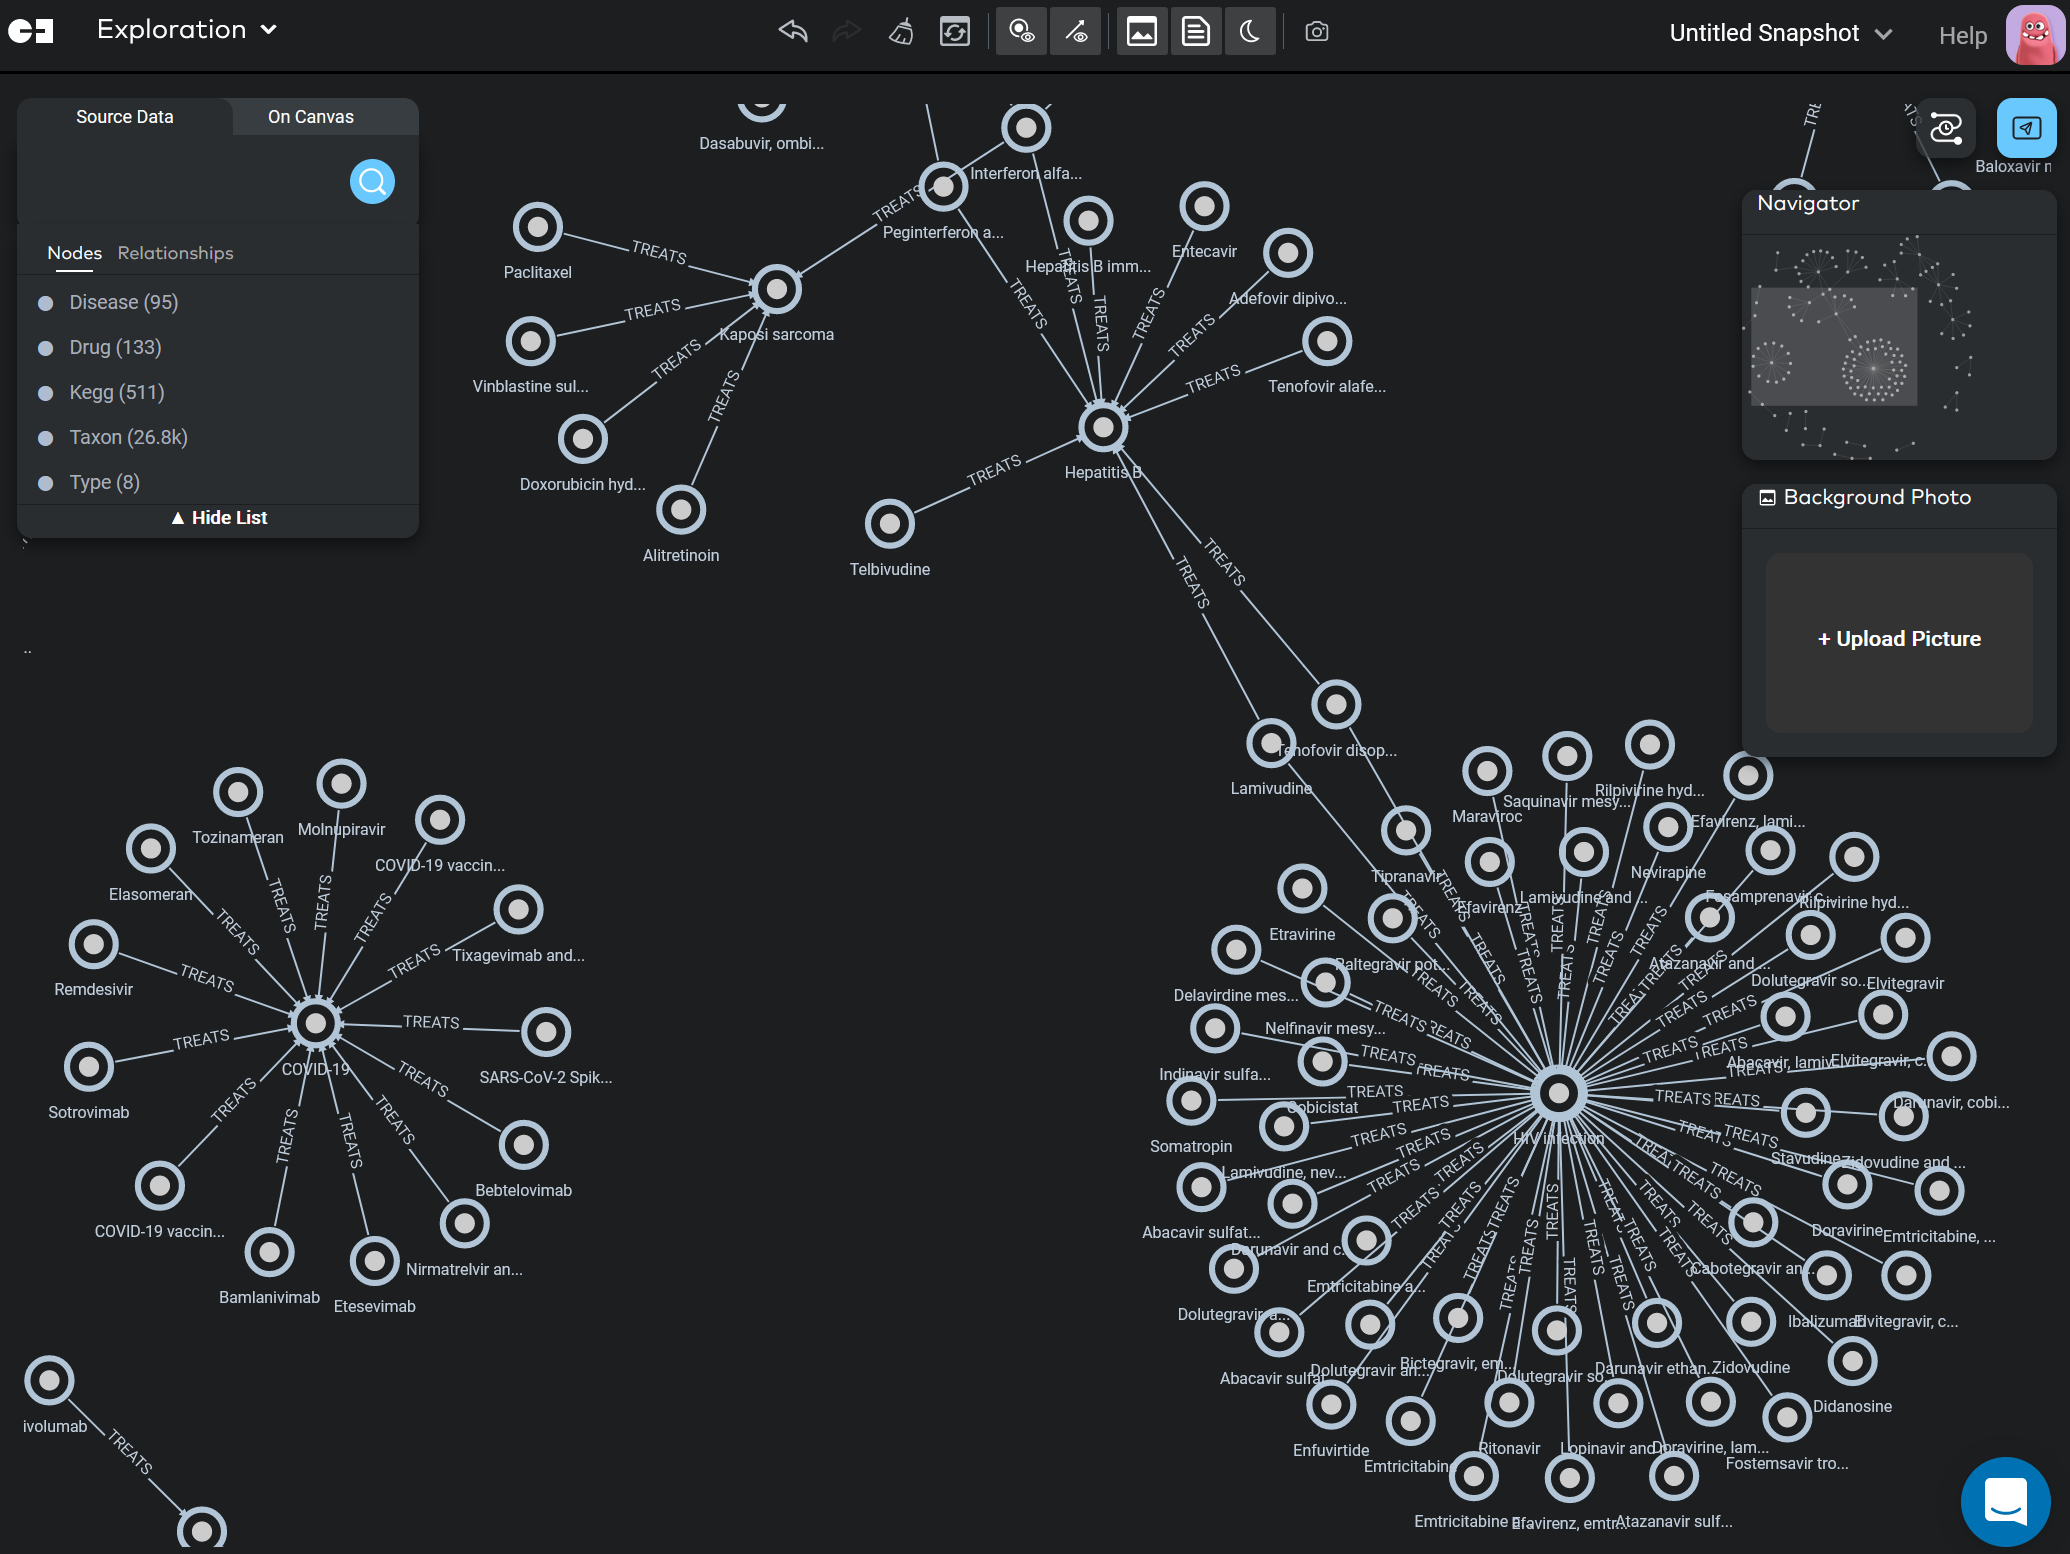
Task: Select the Kegg (511) category
Action: (x=117, y=392)
